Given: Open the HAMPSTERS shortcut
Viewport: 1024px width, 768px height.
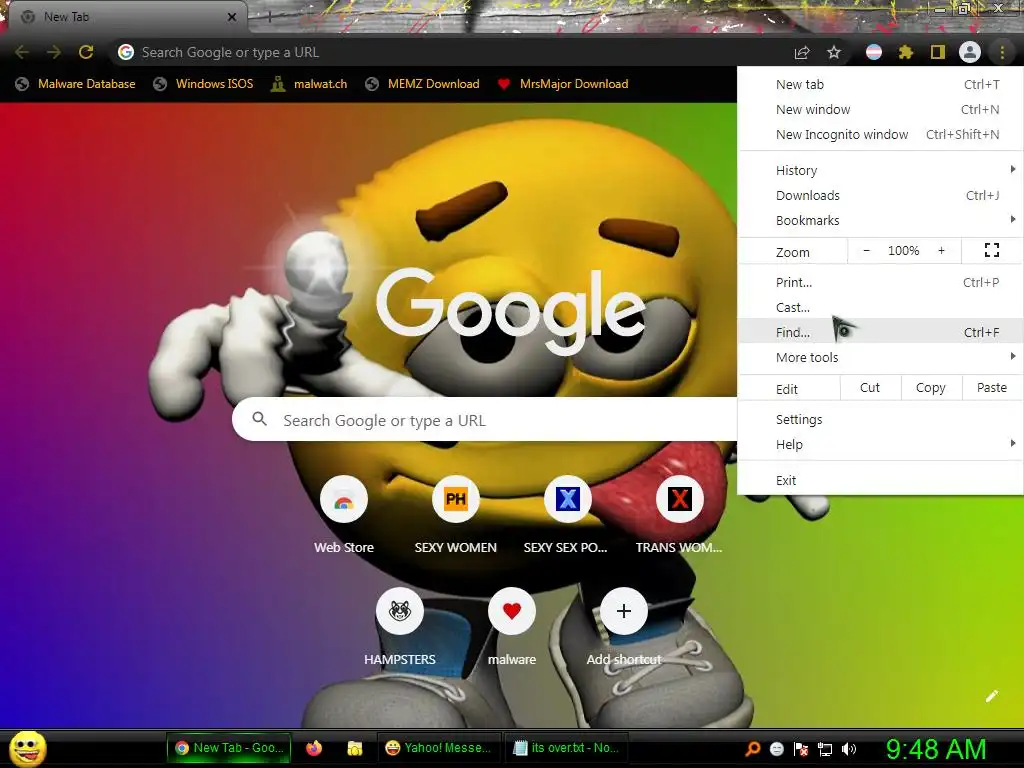Looking at the screenshot, I should coord(400,611).
